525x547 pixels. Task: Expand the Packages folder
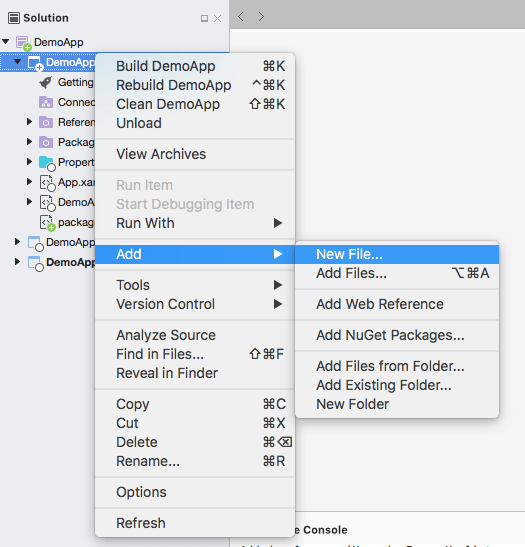coord(29,142)
